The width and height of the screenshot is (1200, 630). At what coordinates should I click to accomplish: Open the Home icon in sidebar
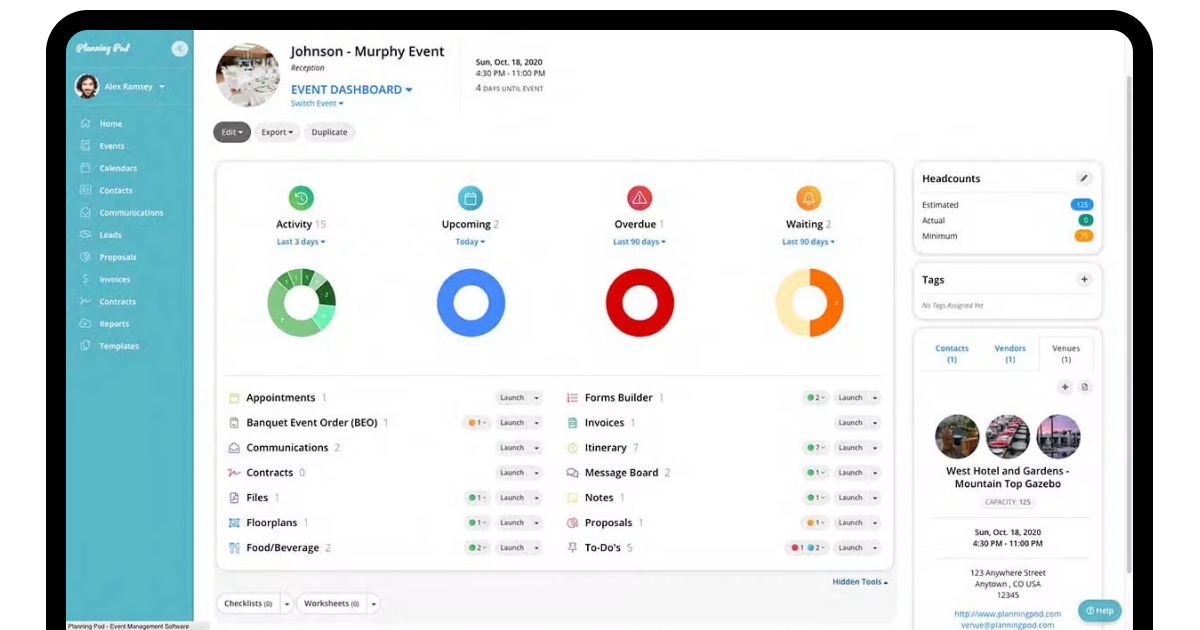[x=86, y=124]
